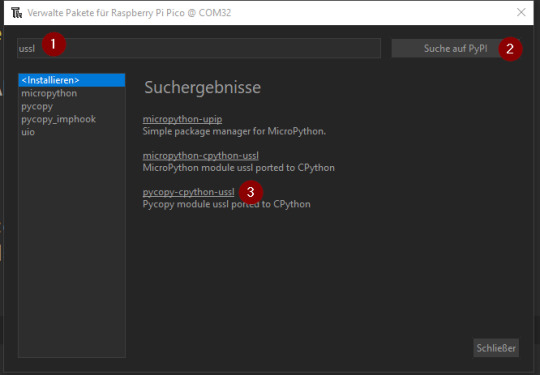Click the red number 3 marker

click(251, 192)
